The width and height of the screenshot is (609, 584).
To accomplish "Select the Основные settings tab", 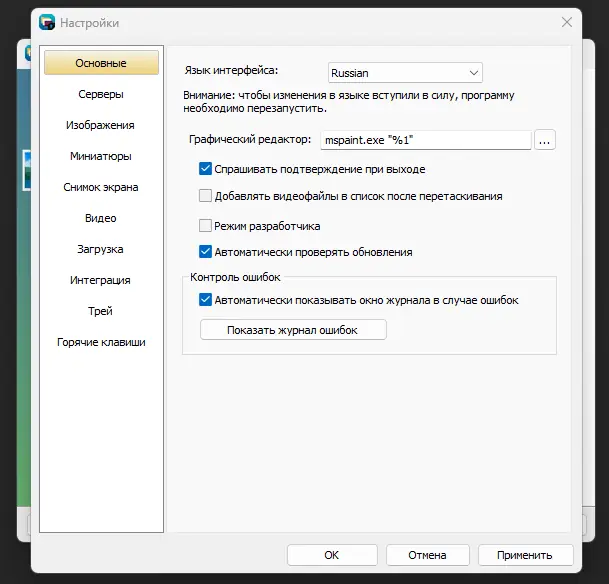I will pyautogui.click(x=101, y=63).
